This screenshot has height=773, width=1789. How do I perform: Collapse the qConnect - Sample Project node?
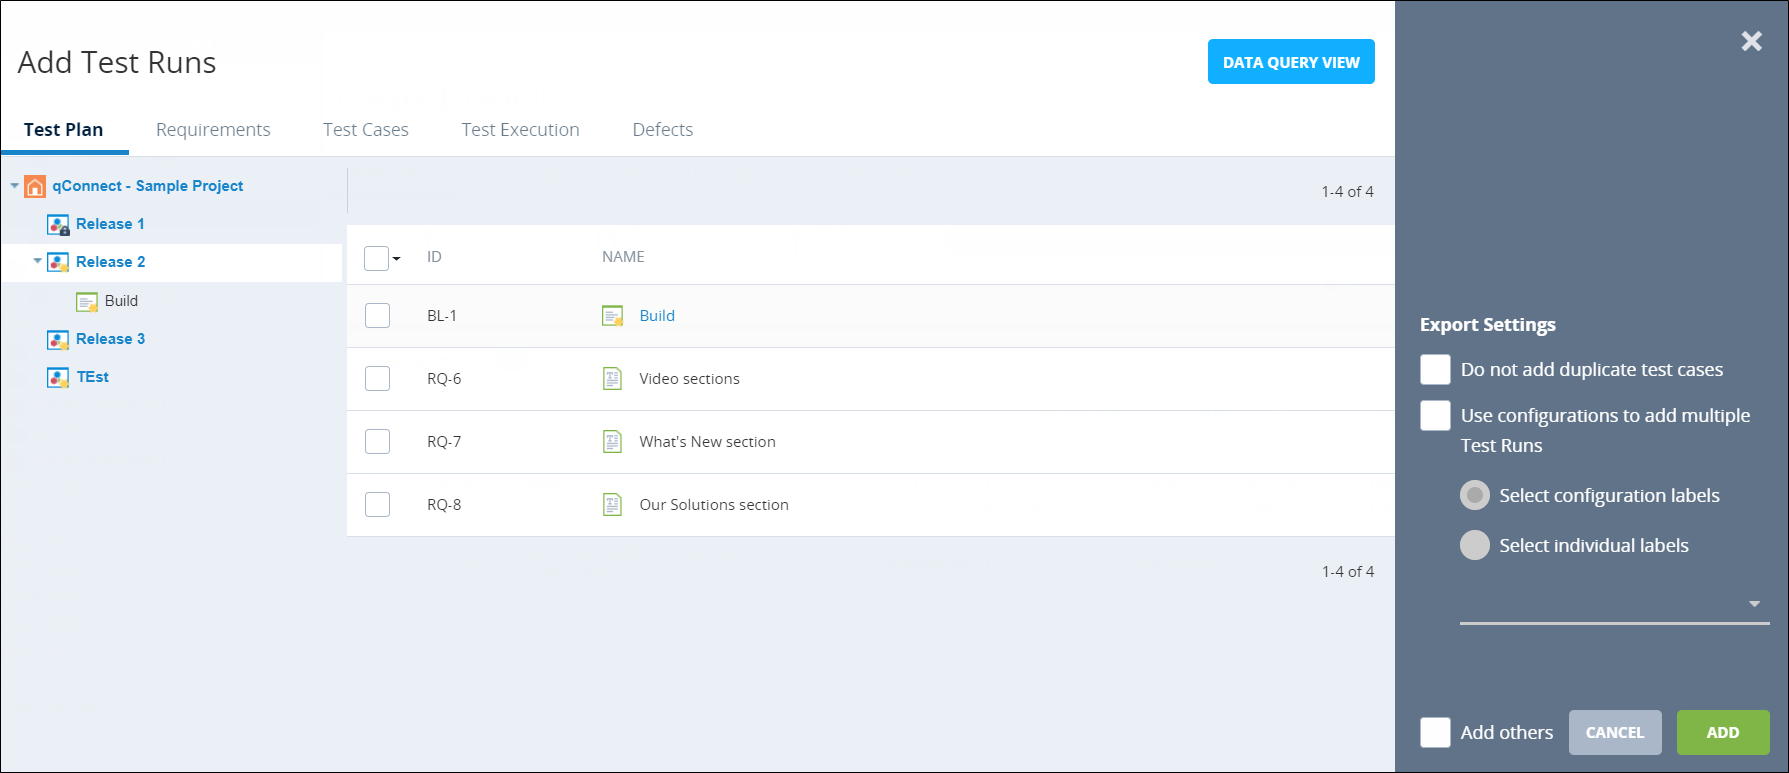pyautogui.click(x=14, y=186)
